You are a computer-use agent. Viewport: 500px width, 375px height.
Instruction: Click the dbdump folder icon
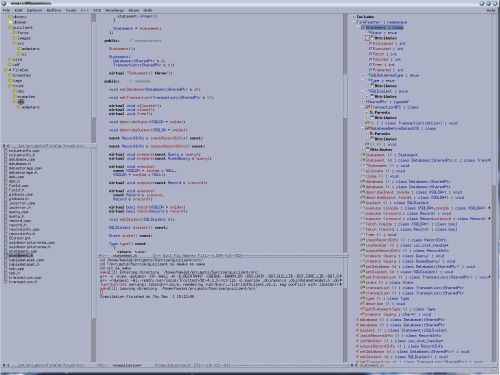coord(10,22)
